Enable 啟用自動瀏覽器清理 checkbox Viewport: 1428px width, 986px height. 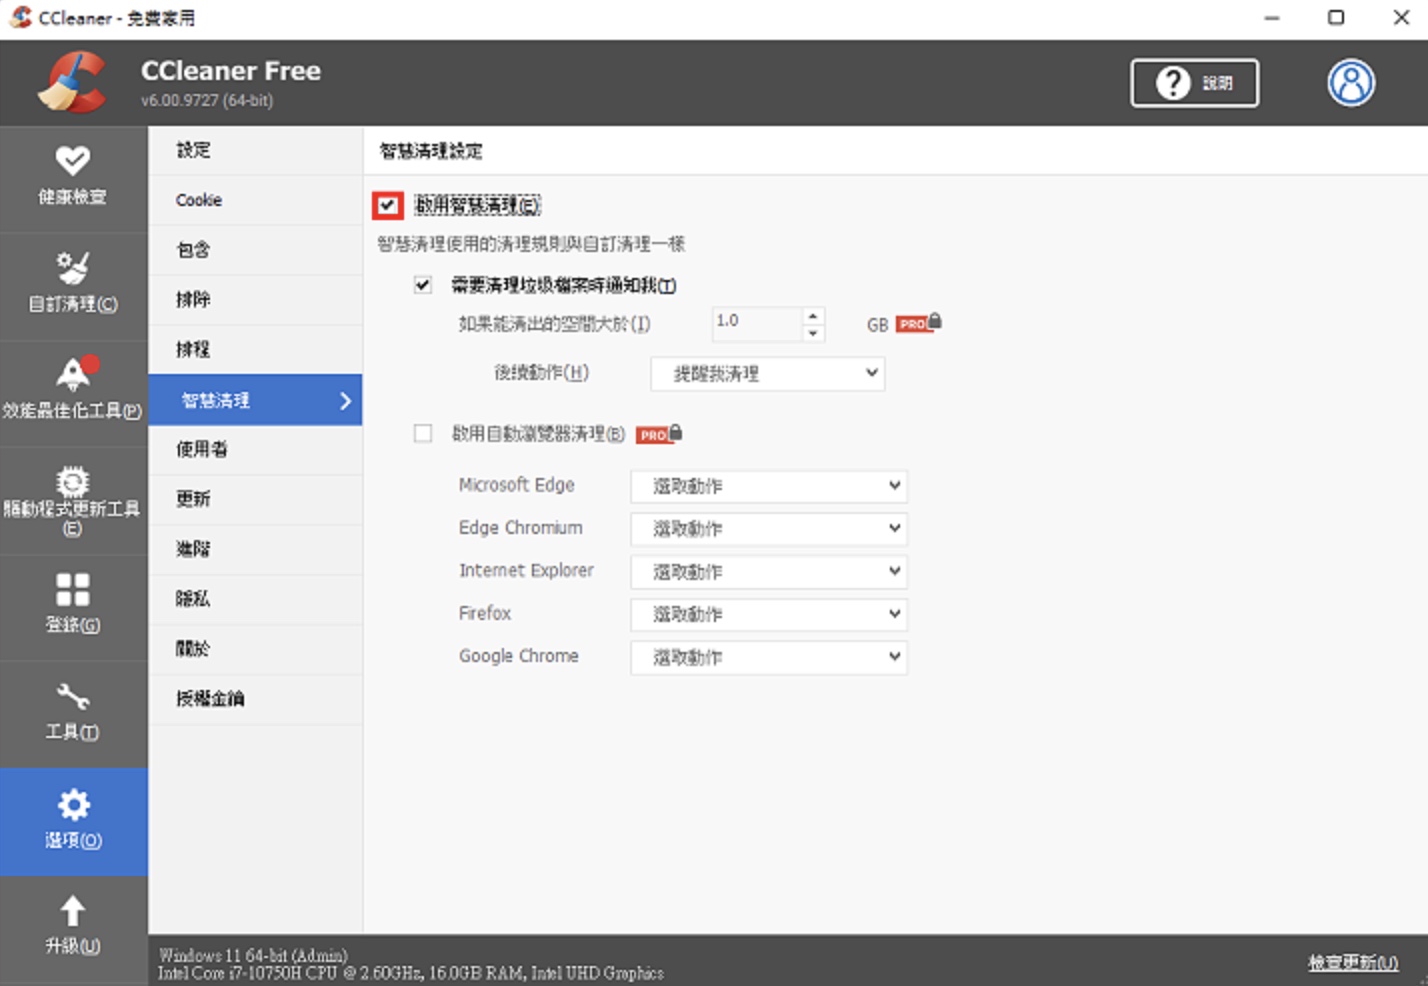pos(423,433)
